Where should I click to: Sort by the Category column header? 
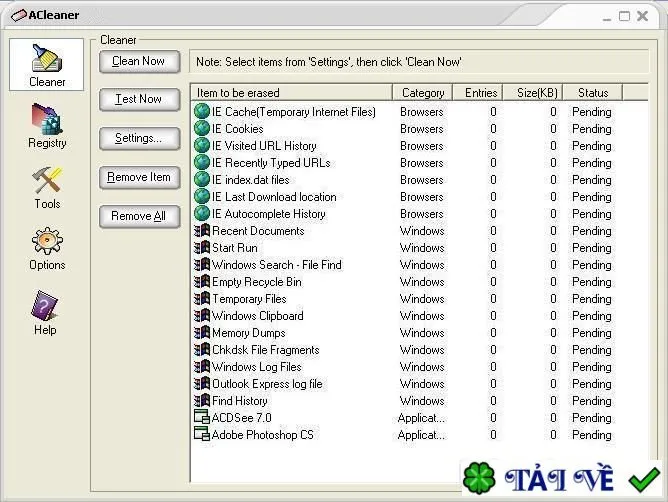[423, 92]
